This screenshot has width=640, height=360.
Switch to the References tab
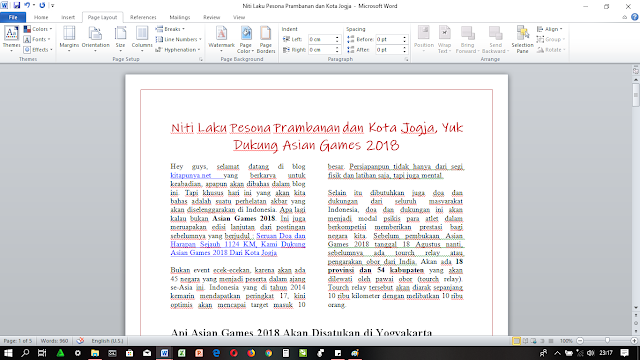click(143, 17)
